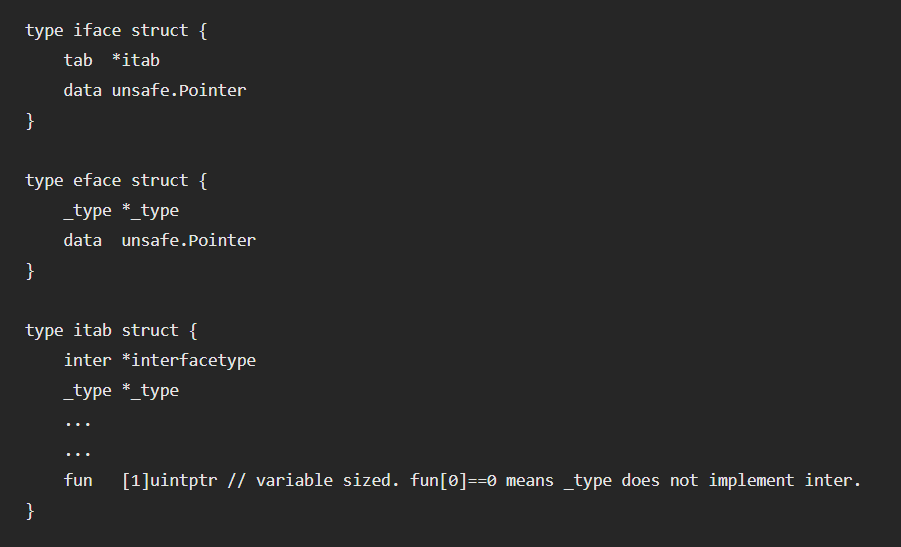Click "unsafe.Pointer" in the eface struct
901x547 pixels.
click(x=189, y=240)
